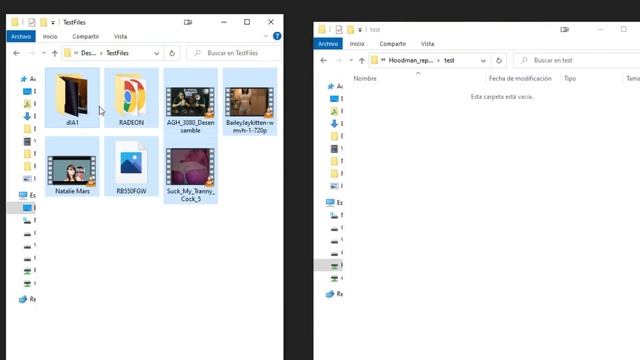Select Network icon in TestFiles sidebar

tap(23, 299)
